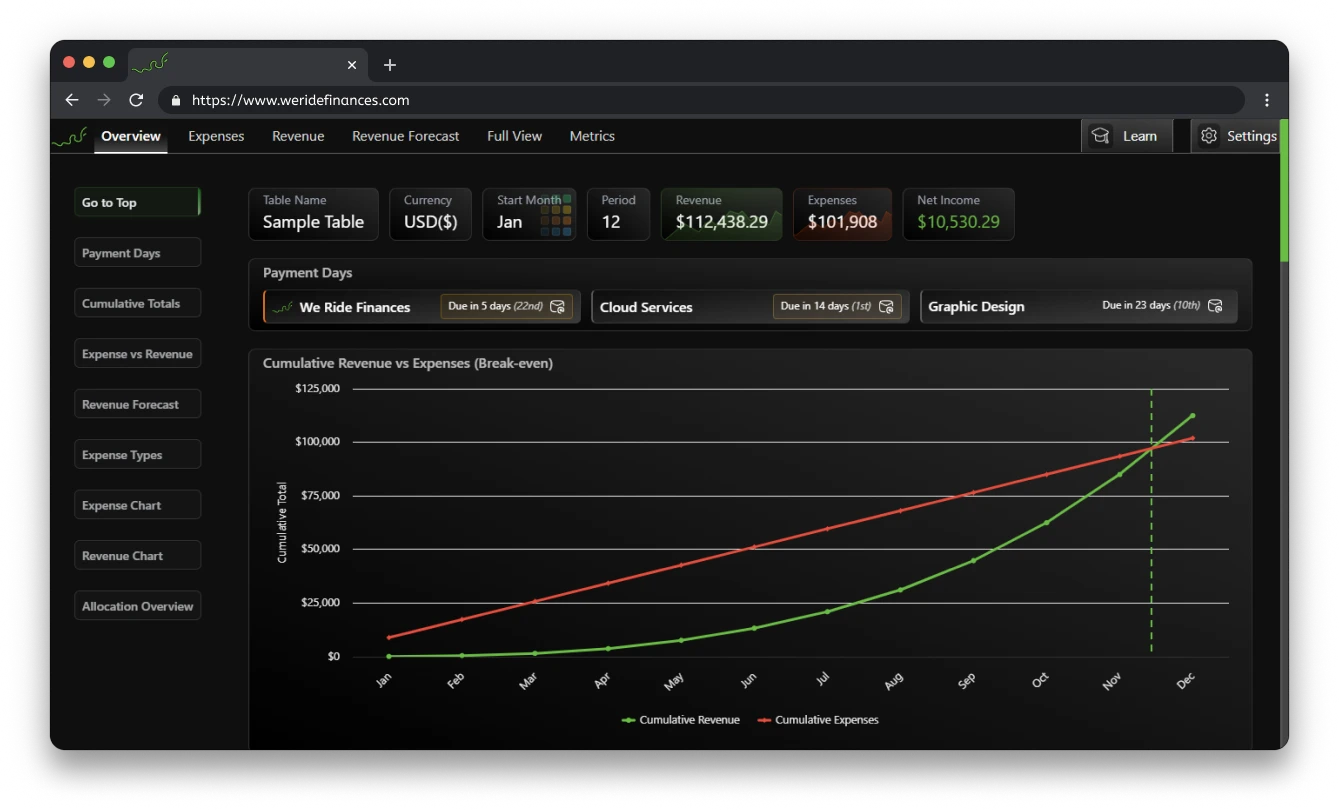Click the green page scrollbar thumb
The image size is (1339, 810).
(x=1284, y=191)
